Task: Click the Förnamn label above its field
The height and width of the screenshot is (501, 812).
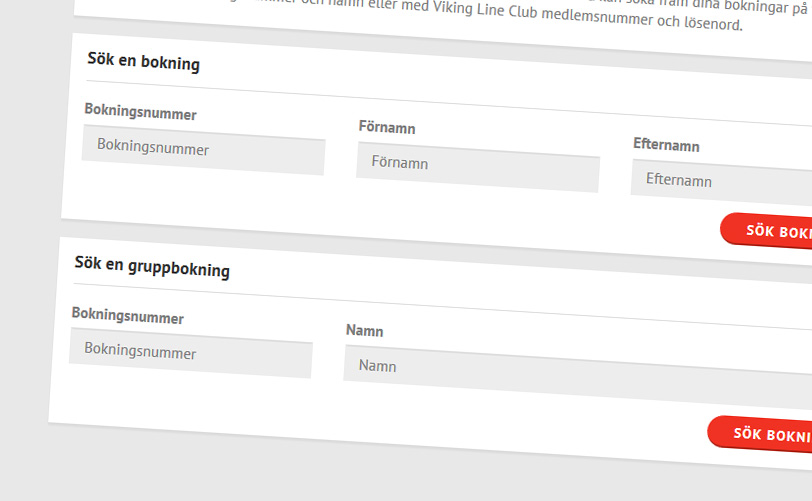Action: (387, 128)
